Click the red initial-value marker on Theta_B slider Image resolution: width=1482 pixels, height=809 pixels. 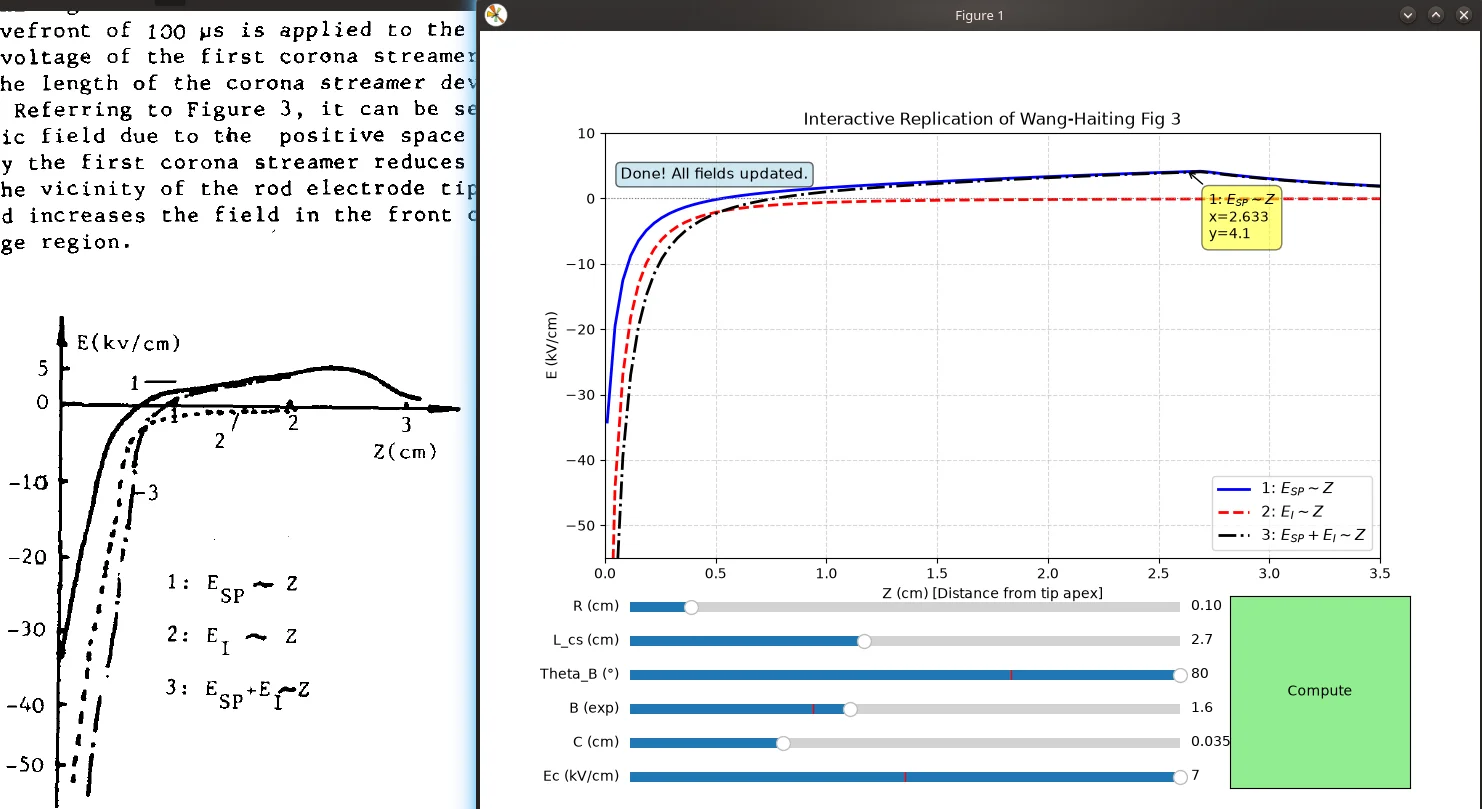(x=1011, y=675)
